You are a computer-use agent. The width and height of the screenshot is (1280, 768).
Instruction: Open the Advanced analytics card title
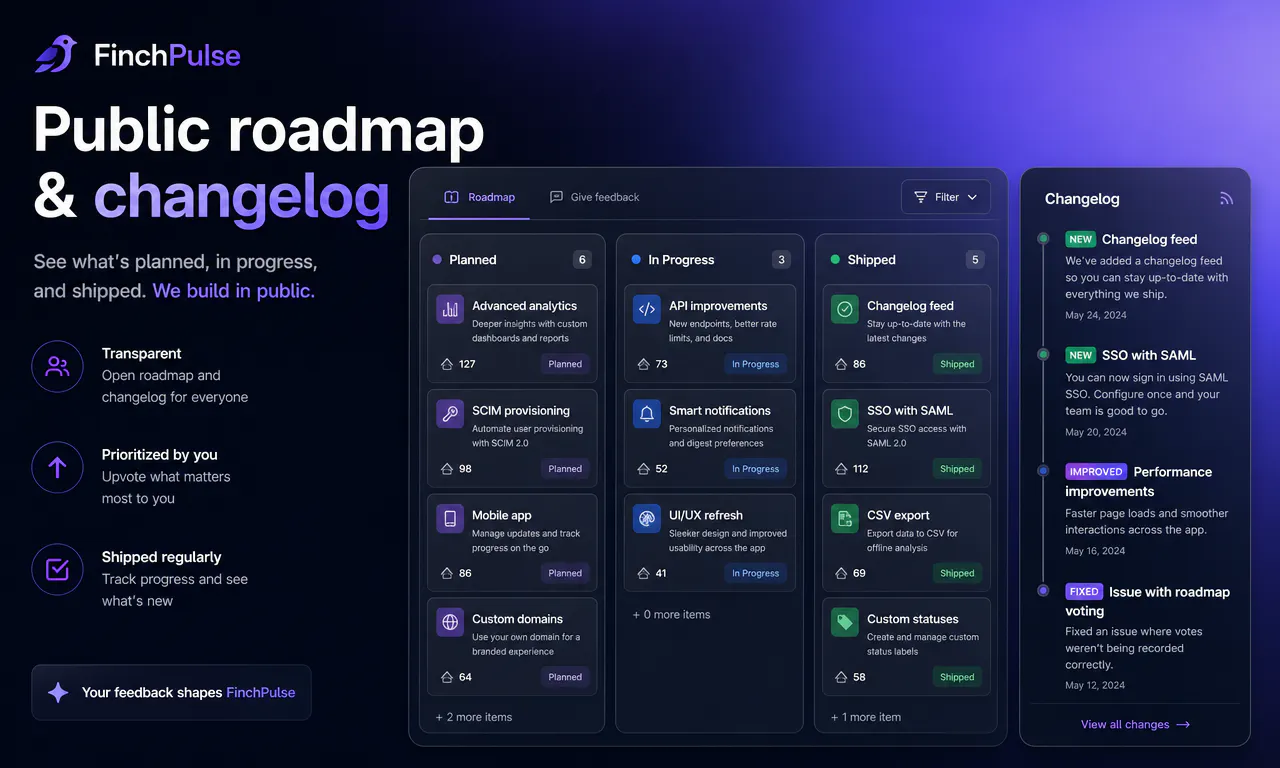[524, 306]
